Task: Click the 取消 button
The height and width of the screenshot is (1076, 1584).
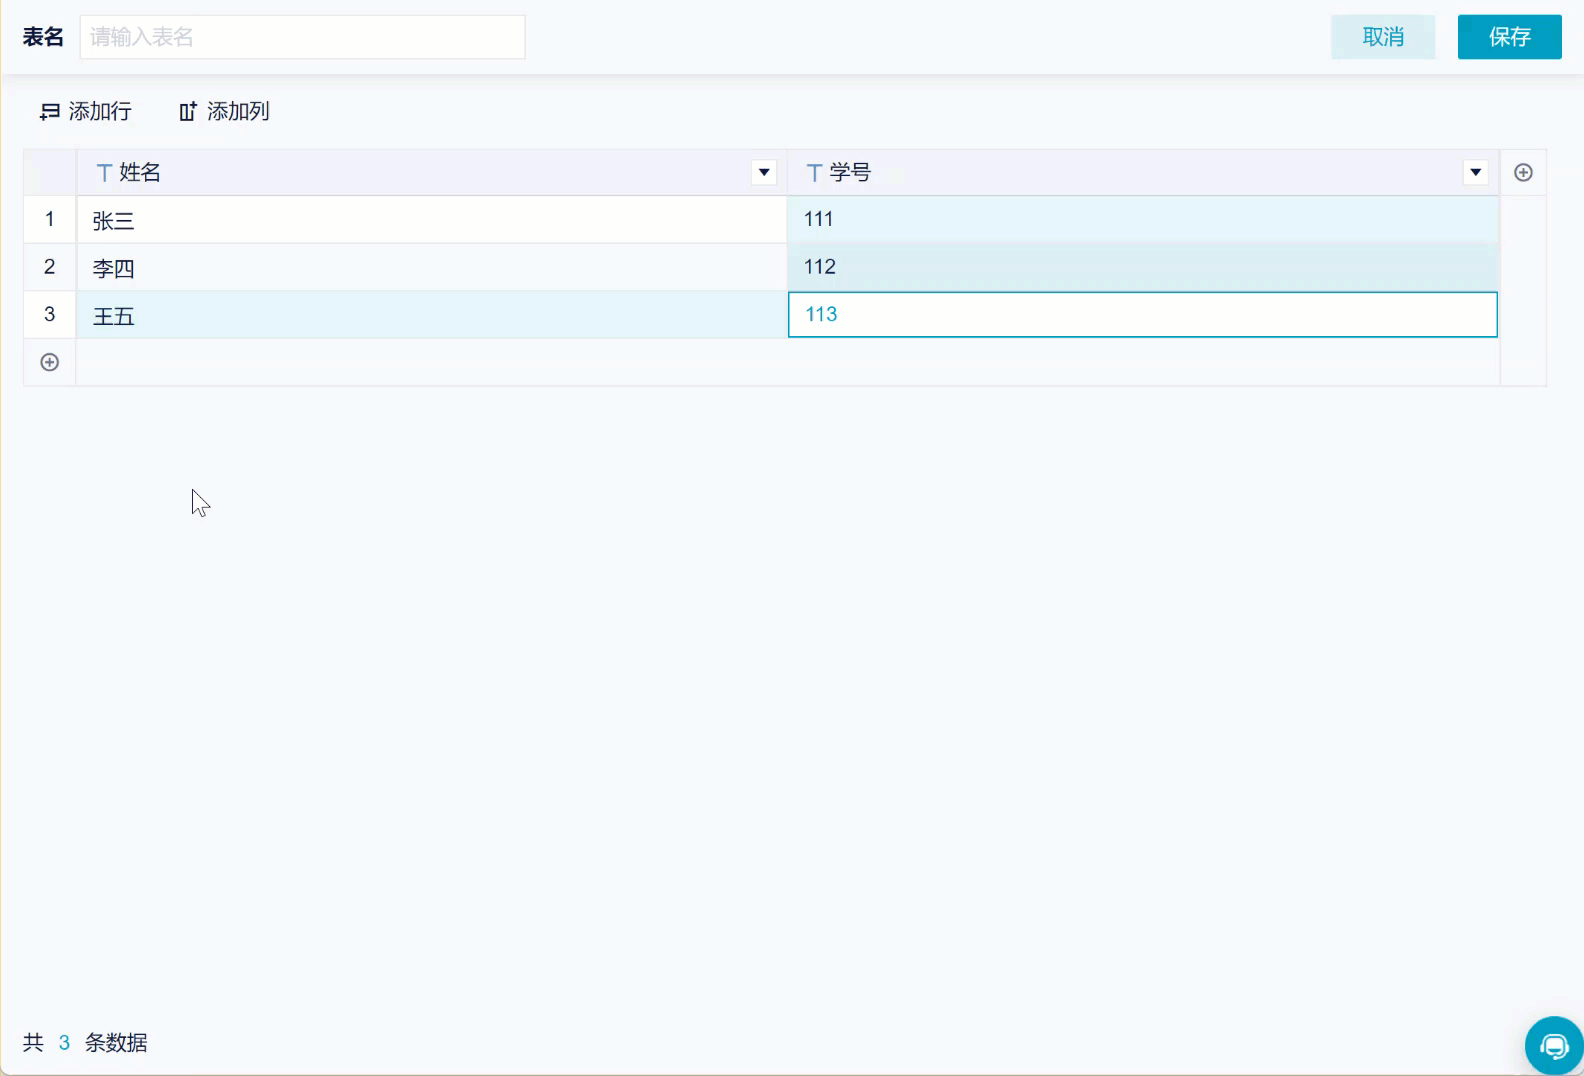Action: tap(1383, 37)
